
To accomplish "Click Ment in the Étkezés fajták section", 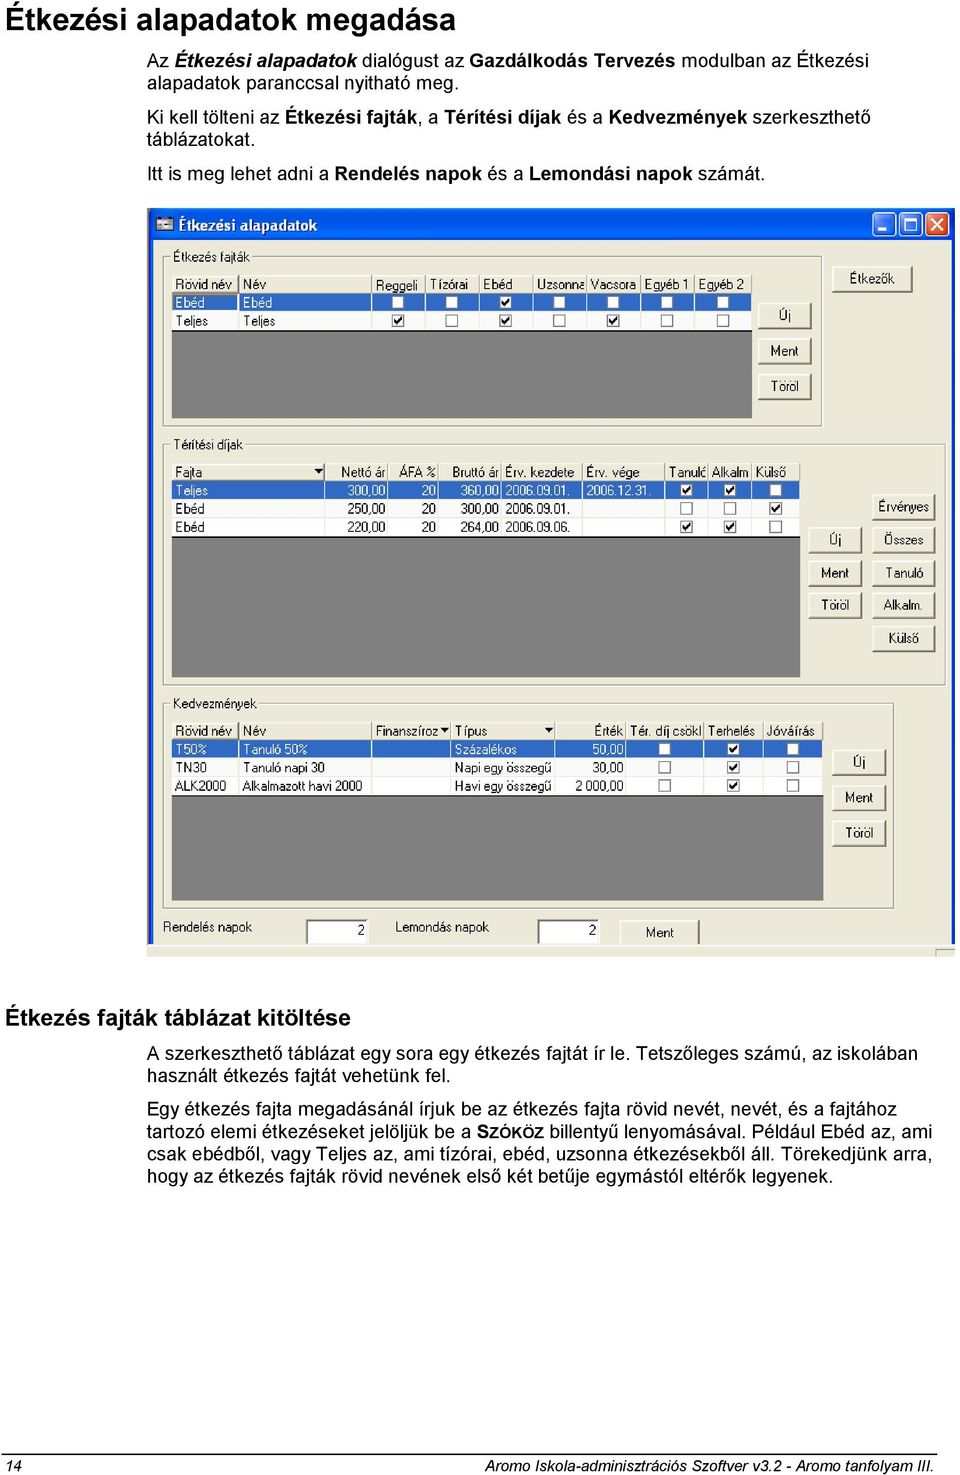I will click(785, 351).
